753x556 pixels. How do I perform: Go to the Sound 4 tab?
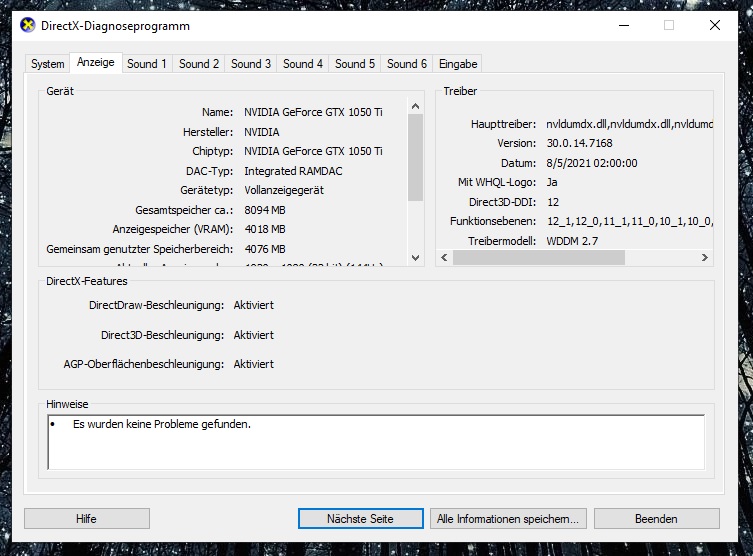tap(303, 64)
